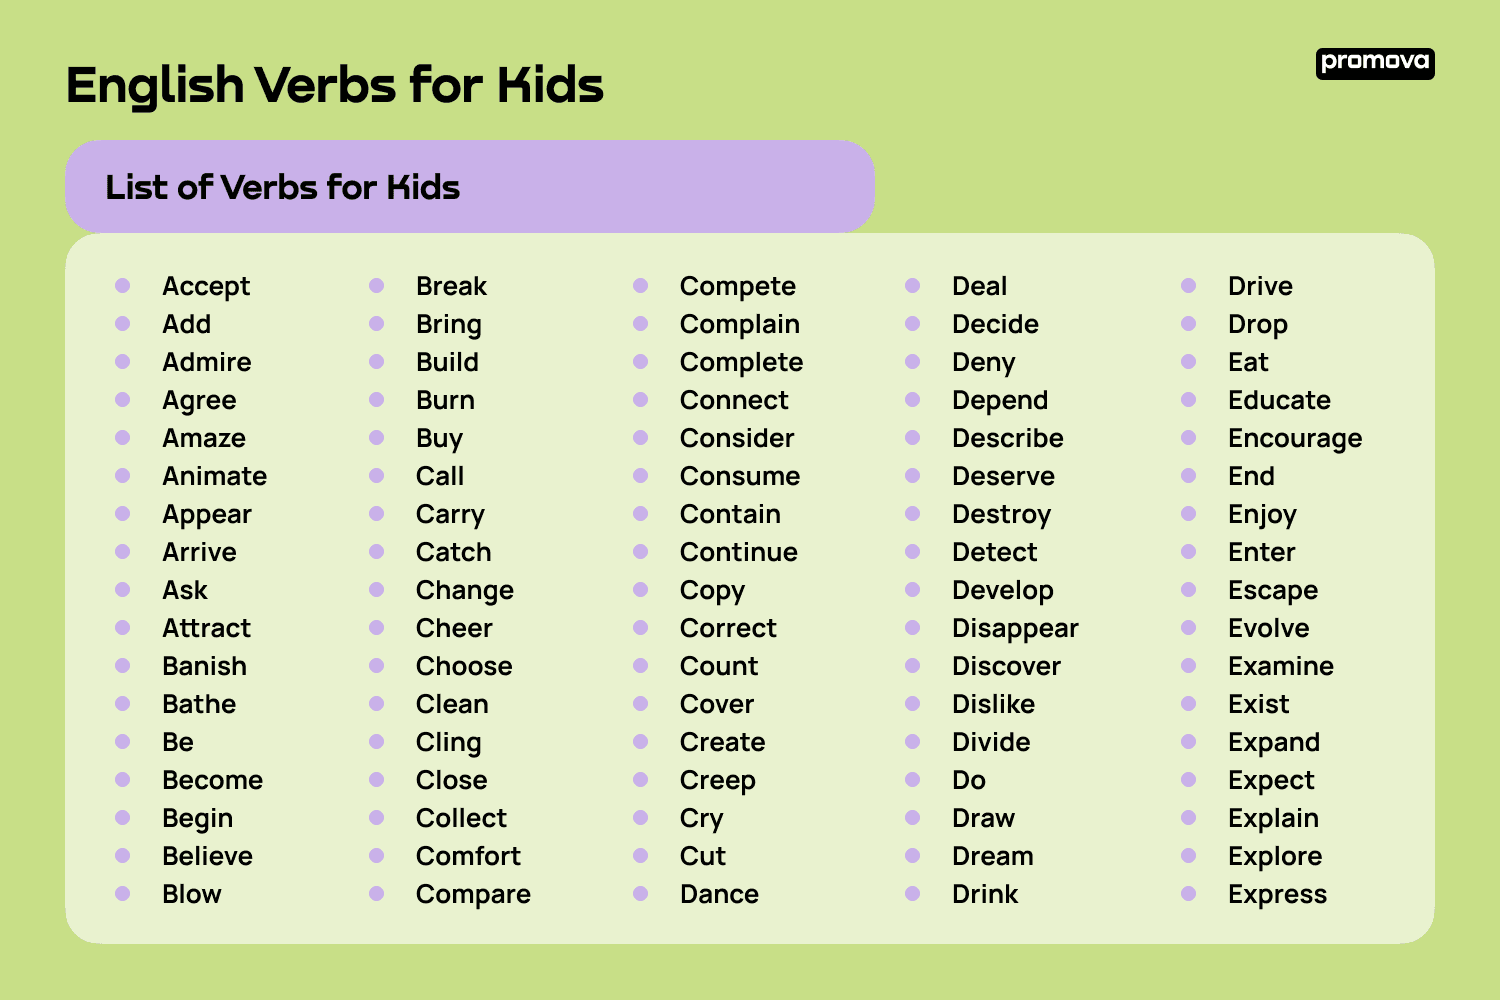Image resolution: width=1500 pixels, height=1000 pixels.
Task: Click the bullet dot beside Drive
Action: pyautogui.click(x=1189, y=286)
